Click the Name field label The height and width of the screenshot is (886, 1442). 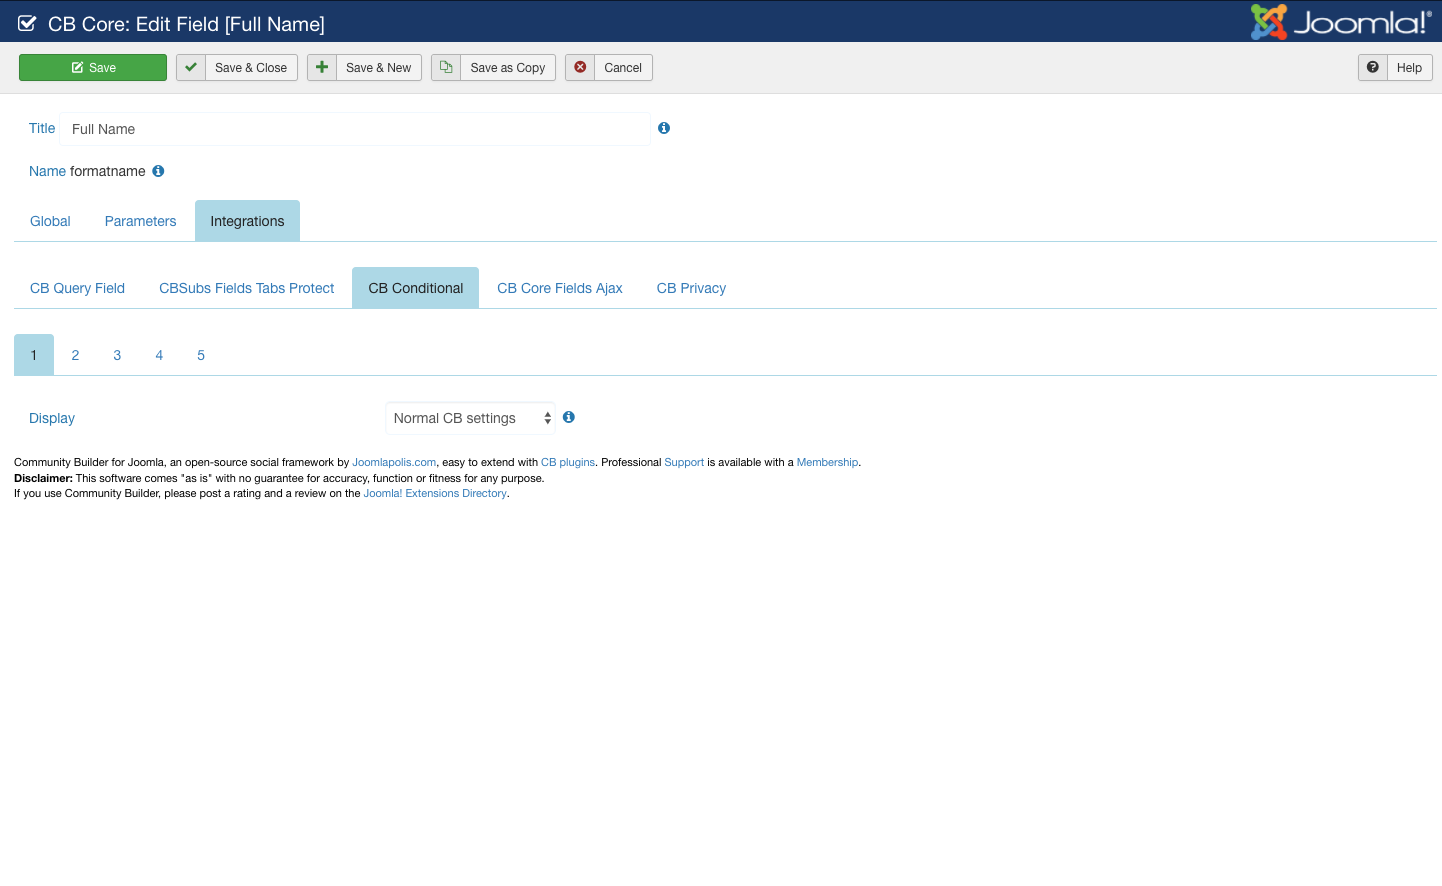(47, 171)
